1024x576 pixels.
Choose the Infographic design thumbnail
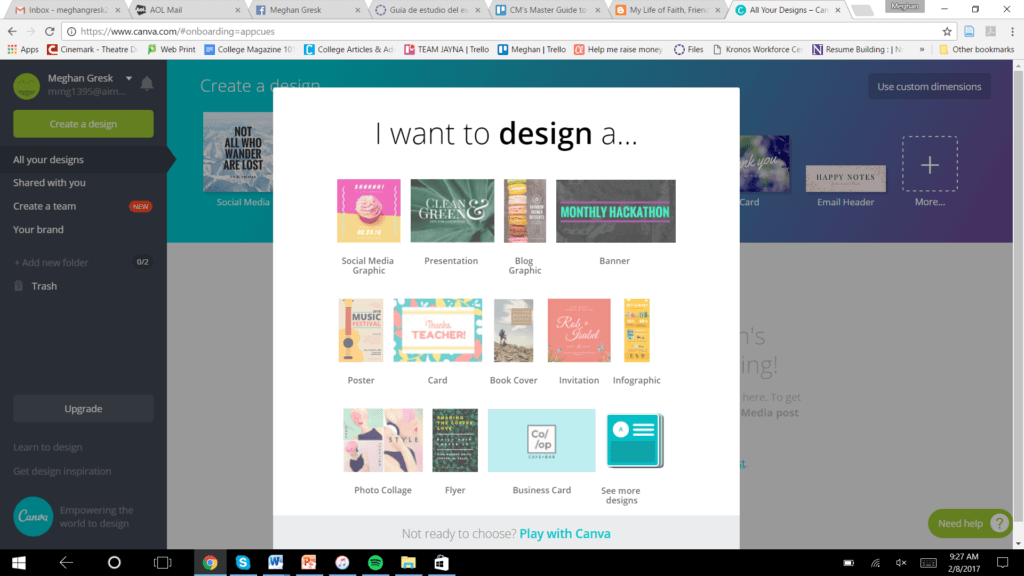pos(636,330)
